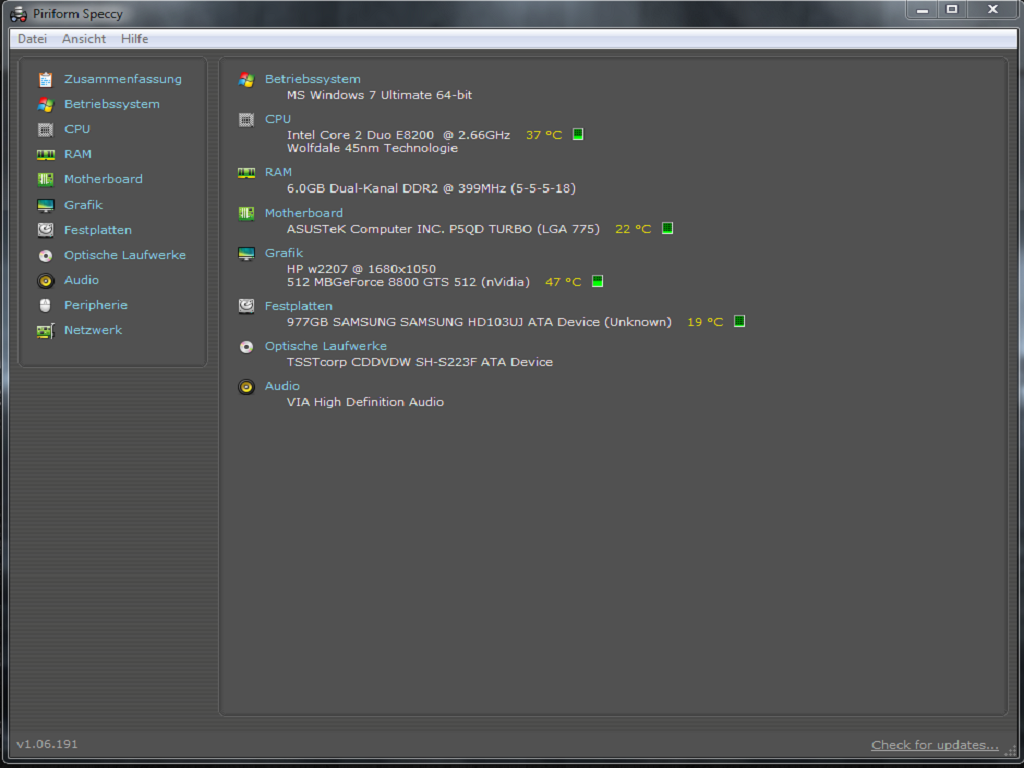This screenshot has height=768, width=1024.
Task: View Festplatten details from sidebar
Action: pyautogui.click(x=98, y=230)
